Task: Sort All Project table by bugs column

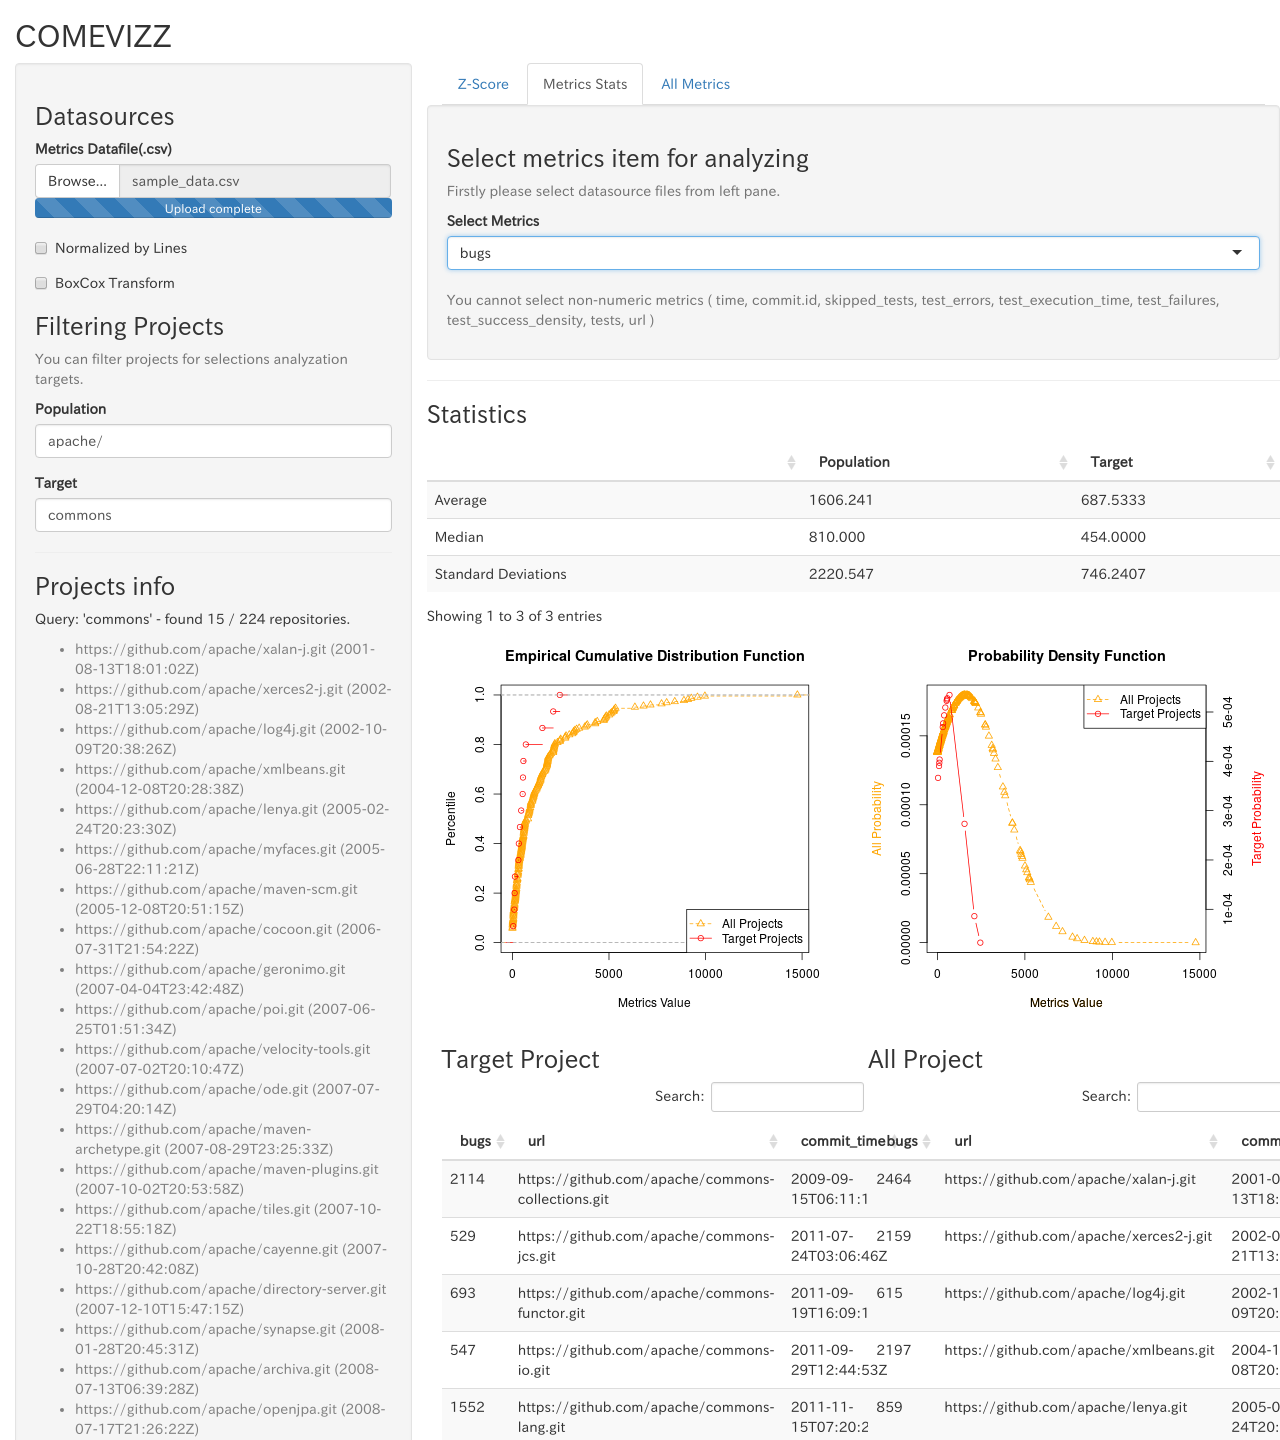Action: click(x=902, y=1141)
